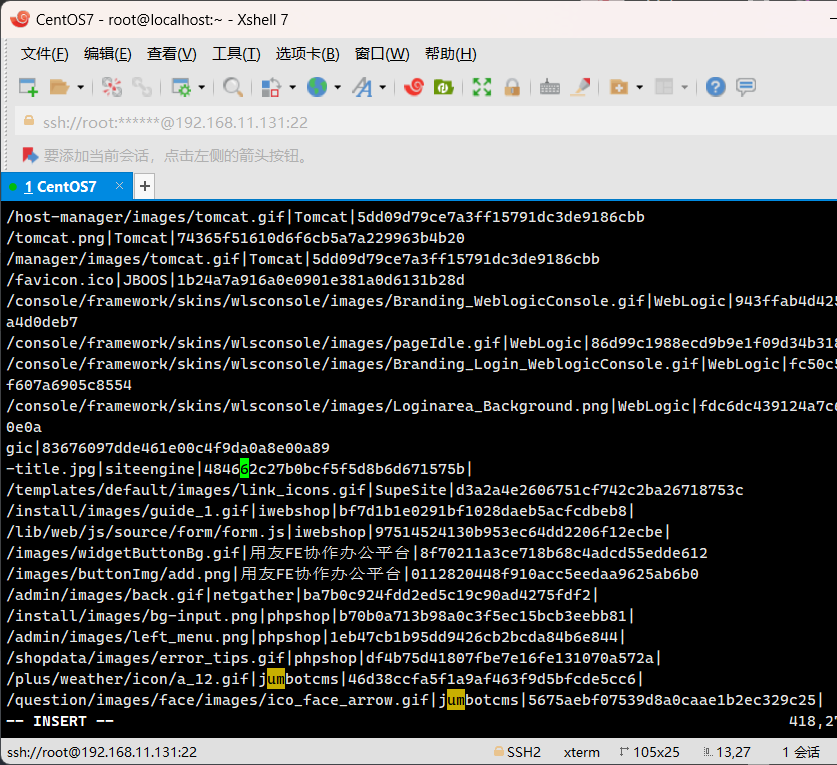
Task: Click the padlock lock-screen icon
Action: coord(512,87)
